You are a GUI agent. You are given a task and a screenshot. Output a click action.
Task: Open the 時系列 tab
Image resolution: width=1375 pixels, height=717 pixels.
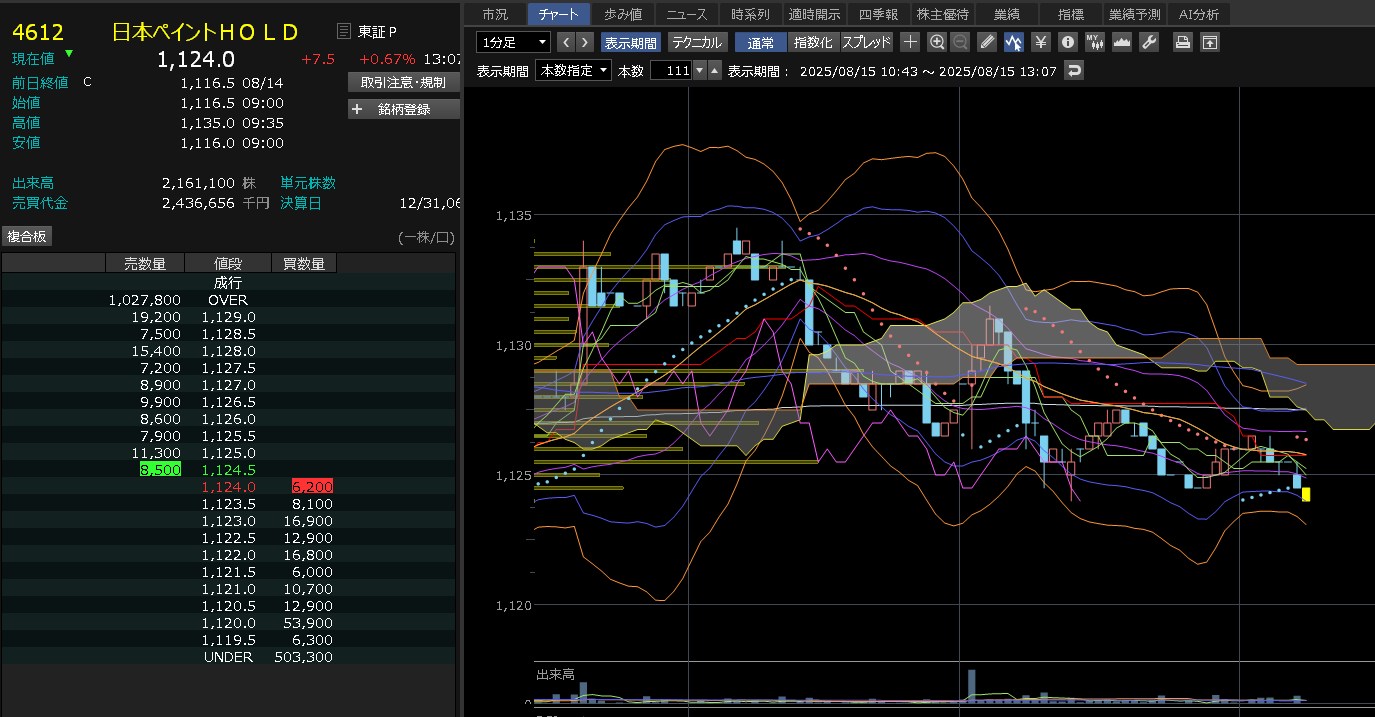coord(750,14)
